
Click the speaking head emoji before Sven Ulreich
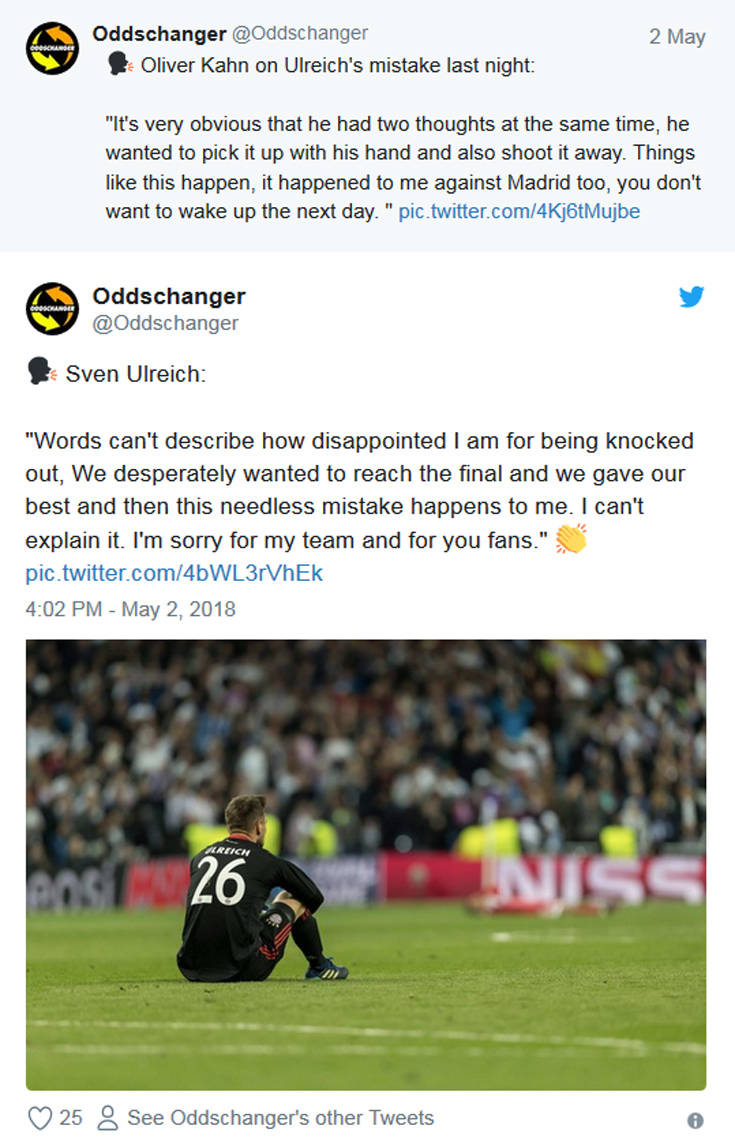41,373
